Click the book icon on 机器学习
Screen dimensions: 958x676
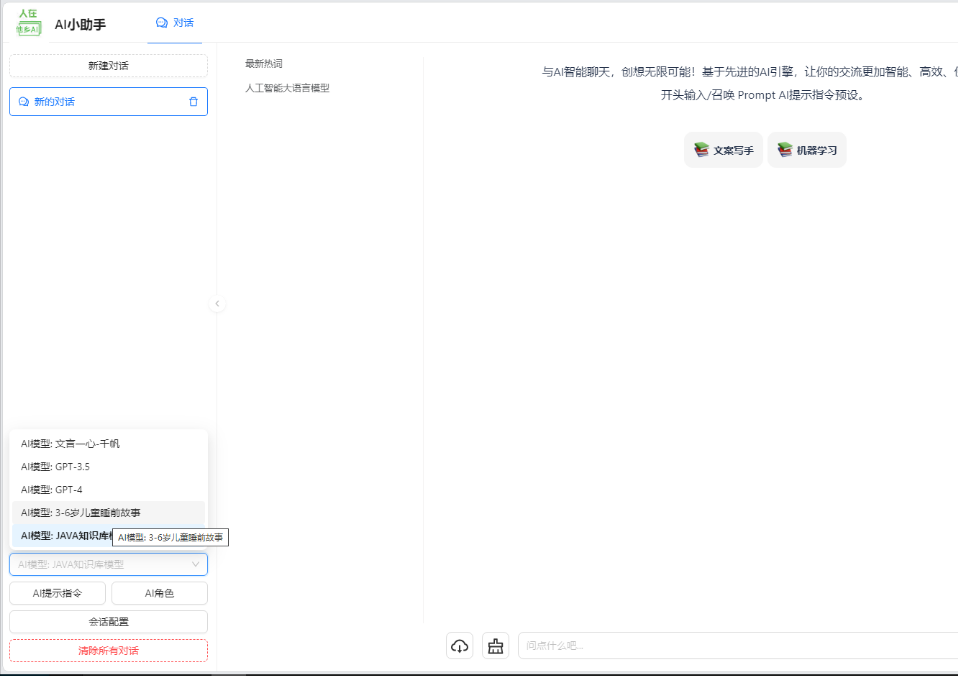pyautogui.click(x=785, y=150)
